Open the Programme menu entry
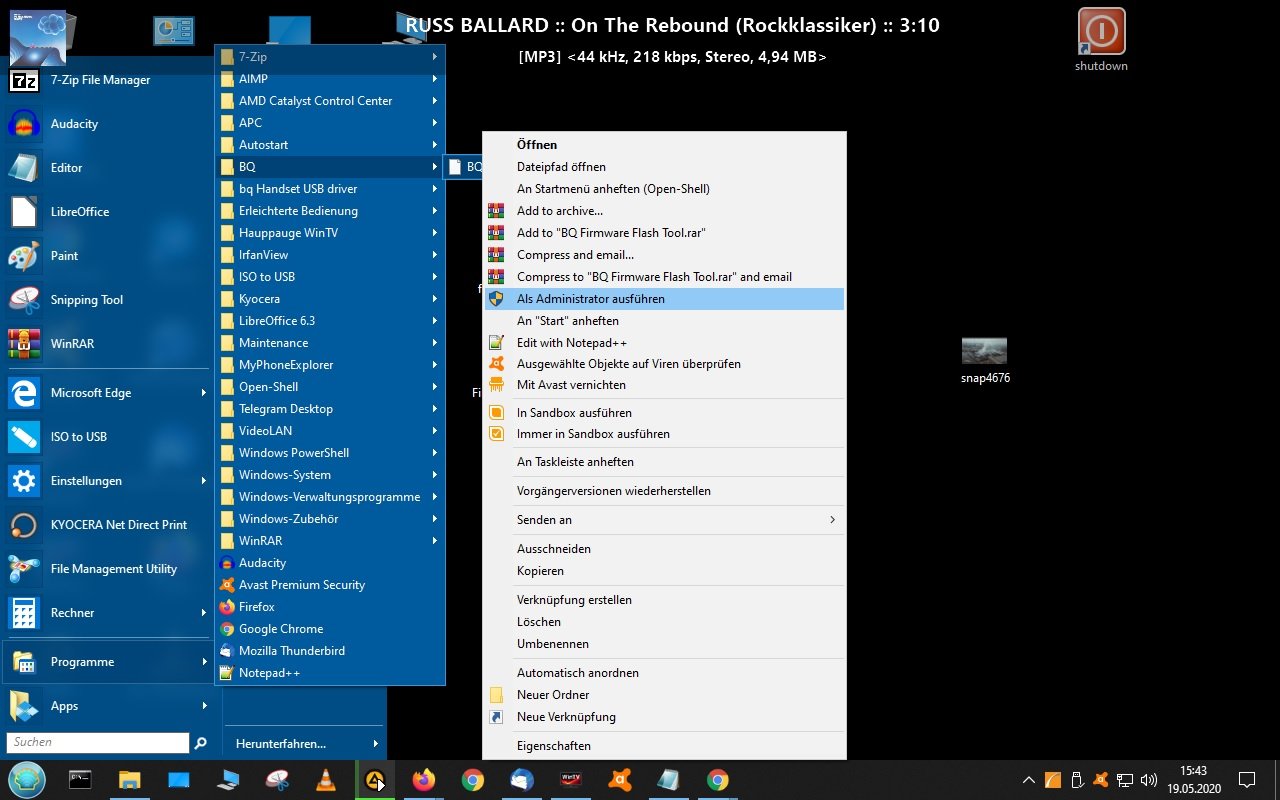1280x800 pixels. 107,662
